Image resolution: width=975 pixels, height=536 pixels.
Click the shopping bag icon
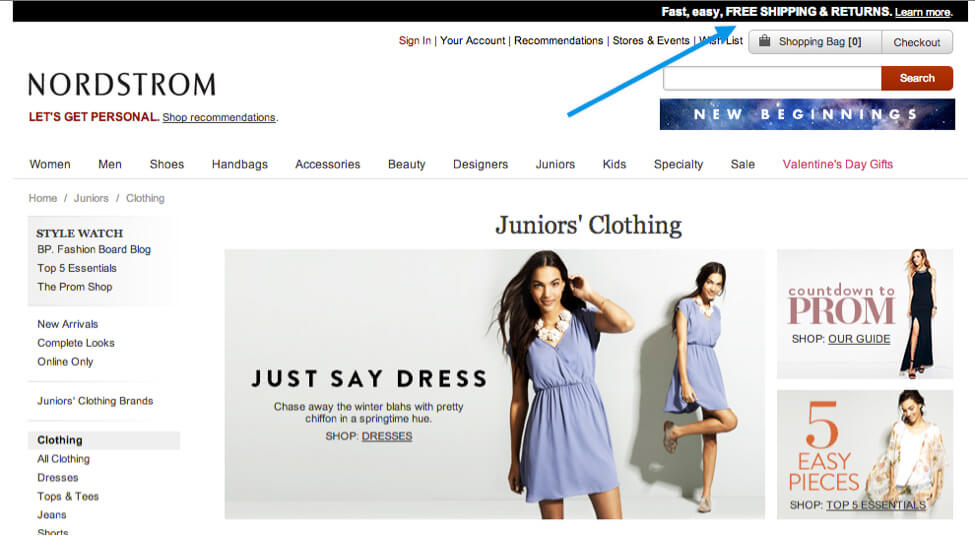coord(765,42)
